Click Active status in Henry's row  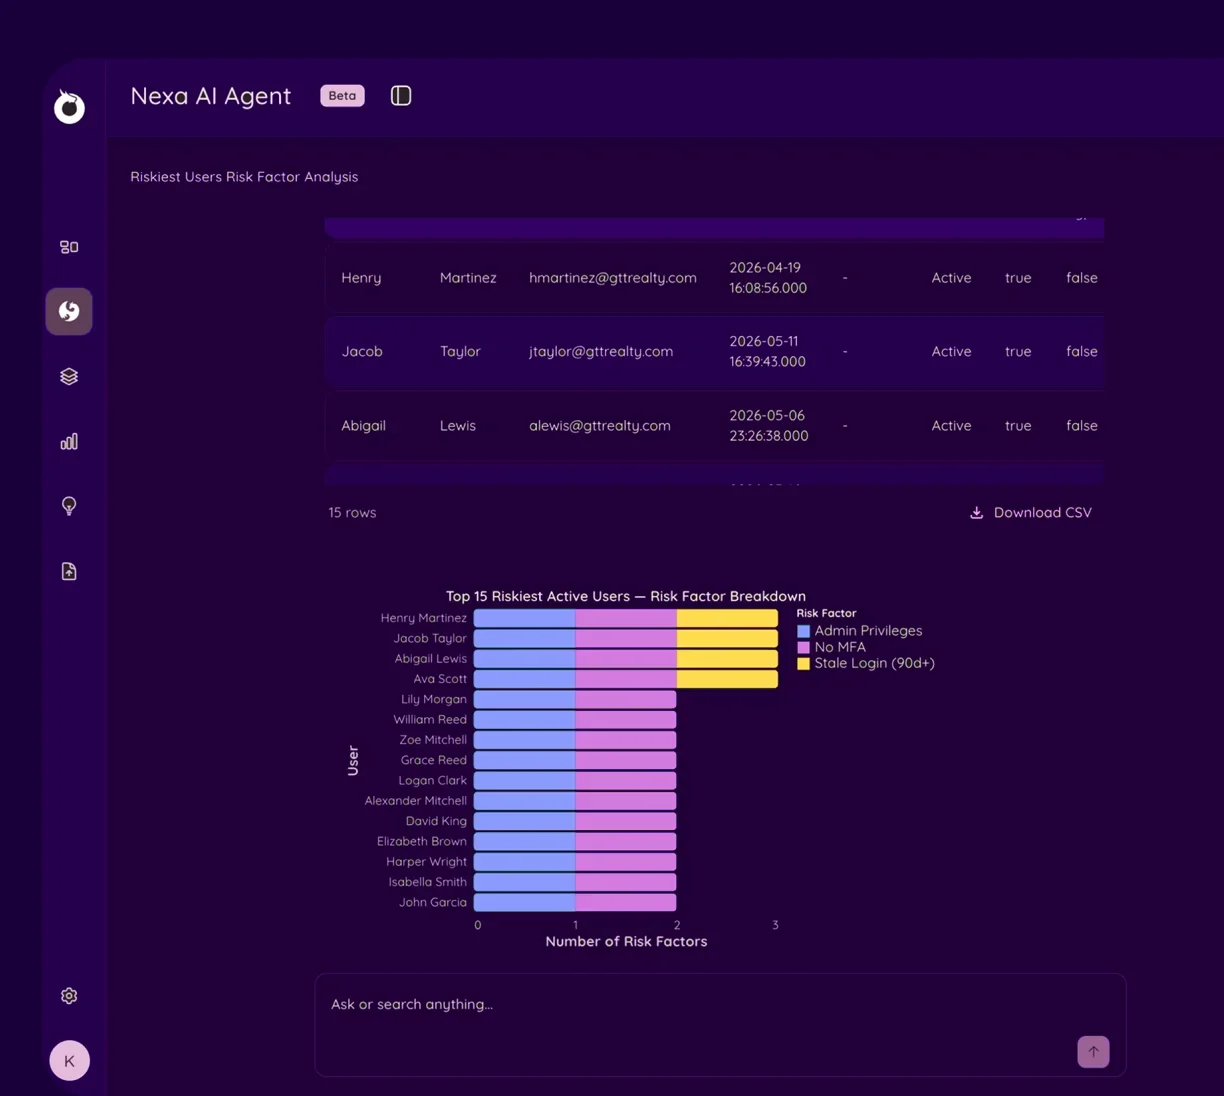pyautogui.click(x=951, y=278)
